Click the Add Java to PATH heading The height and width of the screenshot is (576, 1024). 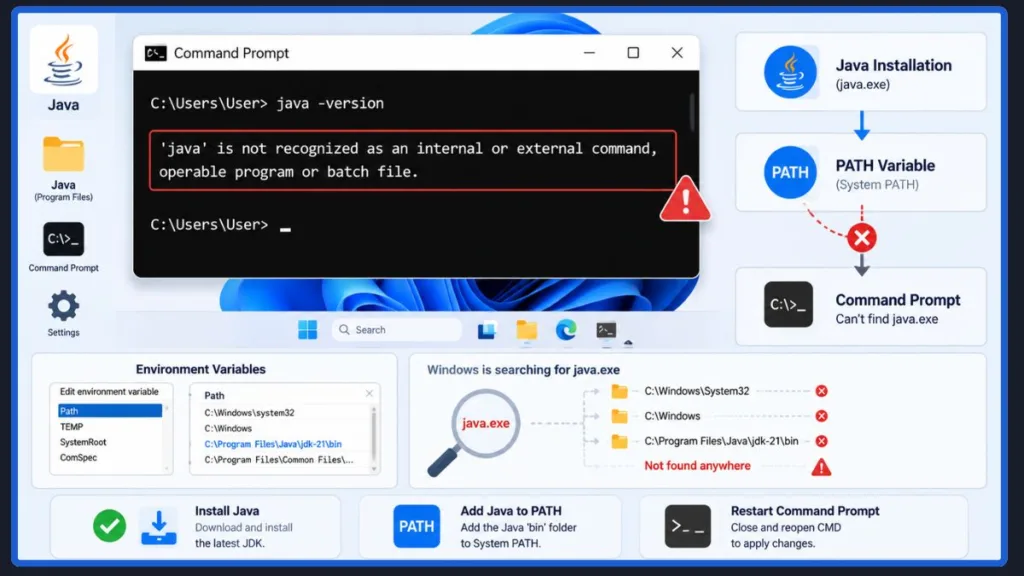[x=511, y=511]
